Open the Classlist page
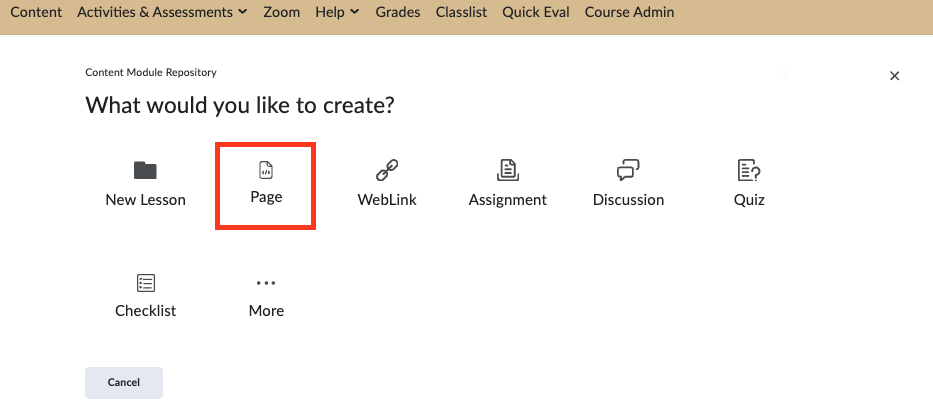933x417 pixels. pos(463,13)
